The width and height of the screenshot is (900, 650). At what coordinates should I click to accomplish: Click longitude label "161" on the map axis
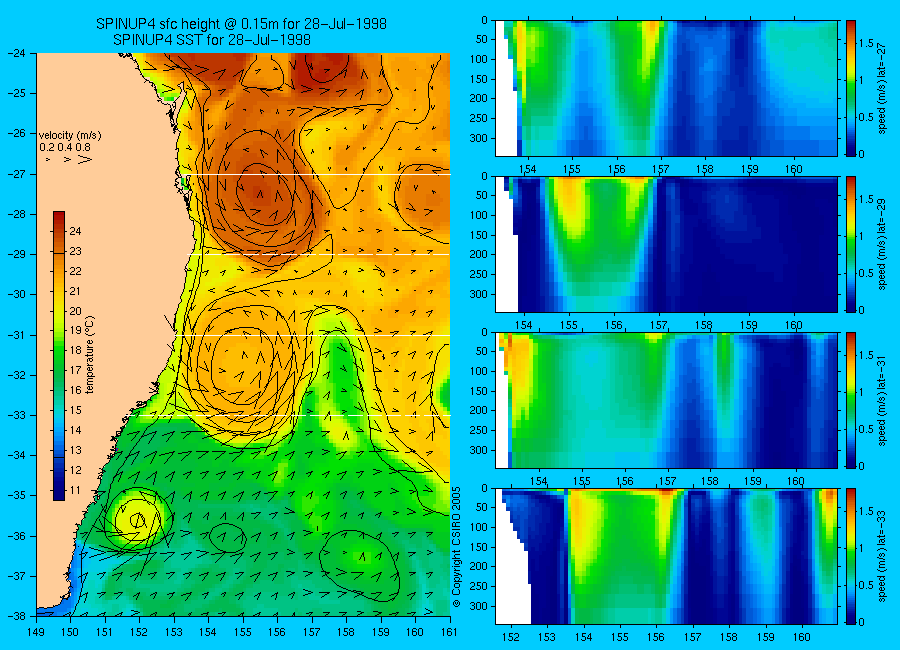click(x=449, y=632)
